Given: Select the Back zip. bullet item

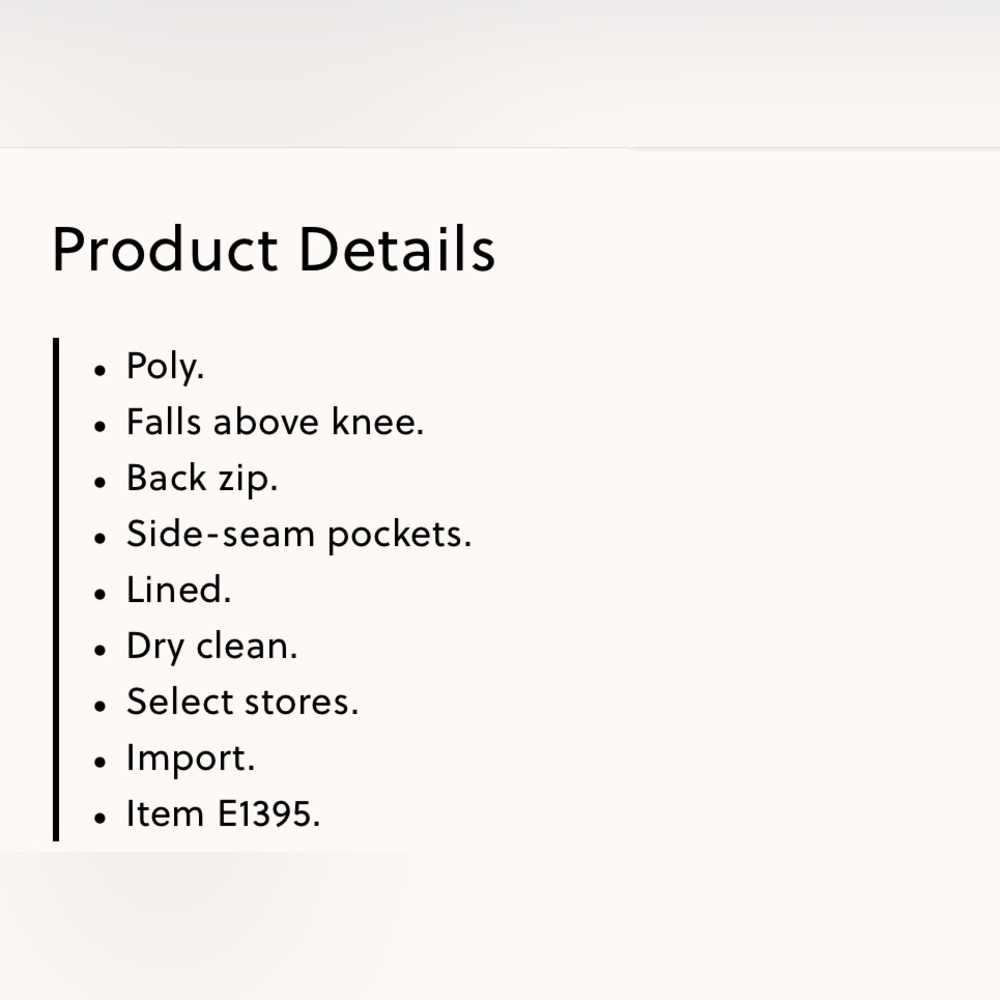Looking at the screenshot, I should click(x=202, y=479).
